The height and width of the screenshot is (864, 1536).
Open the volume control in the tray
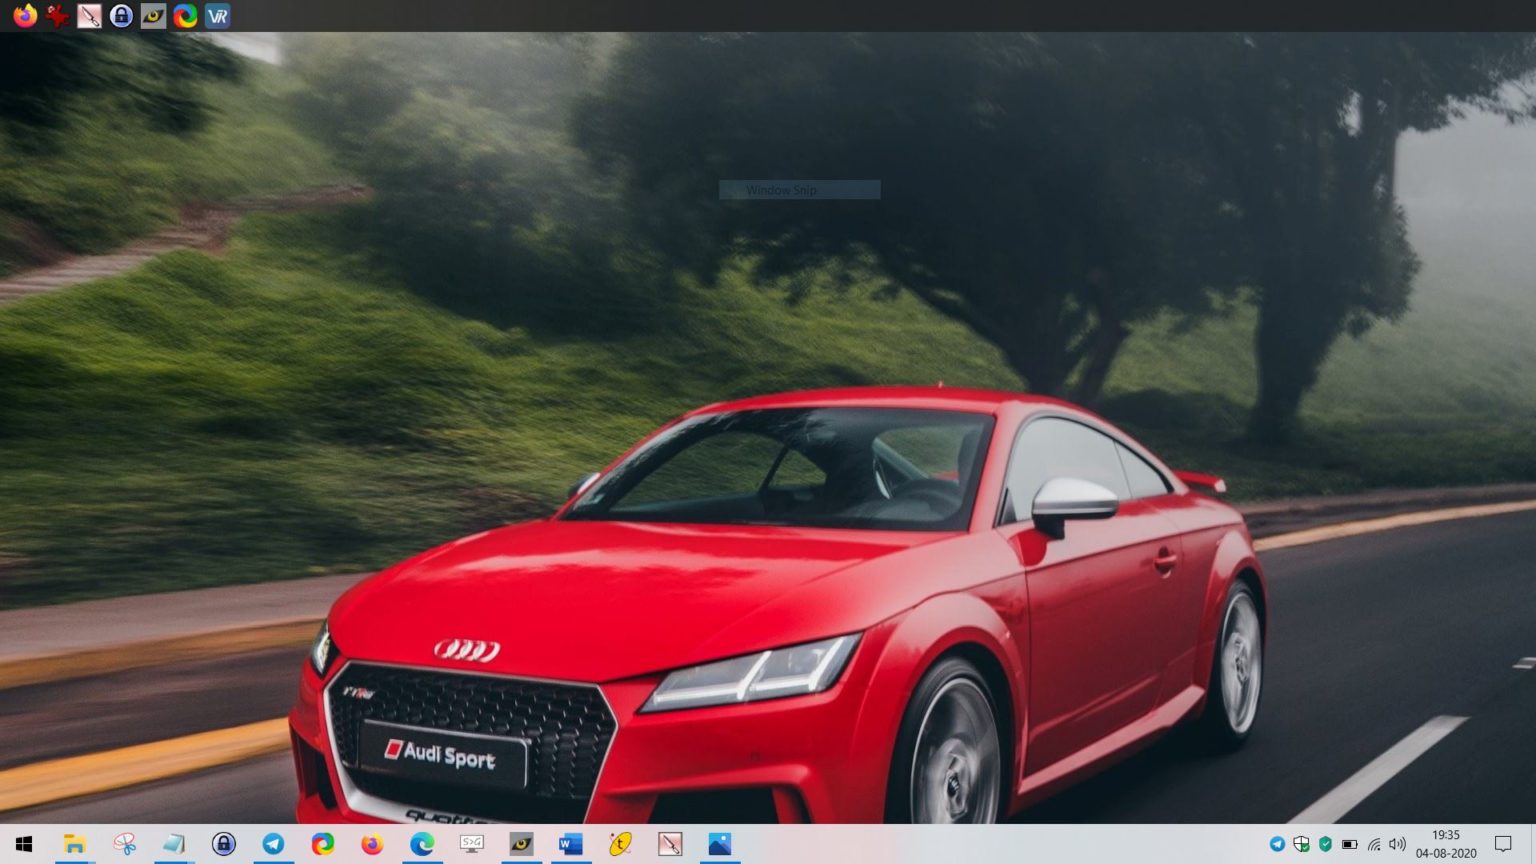coord(1397,844)
